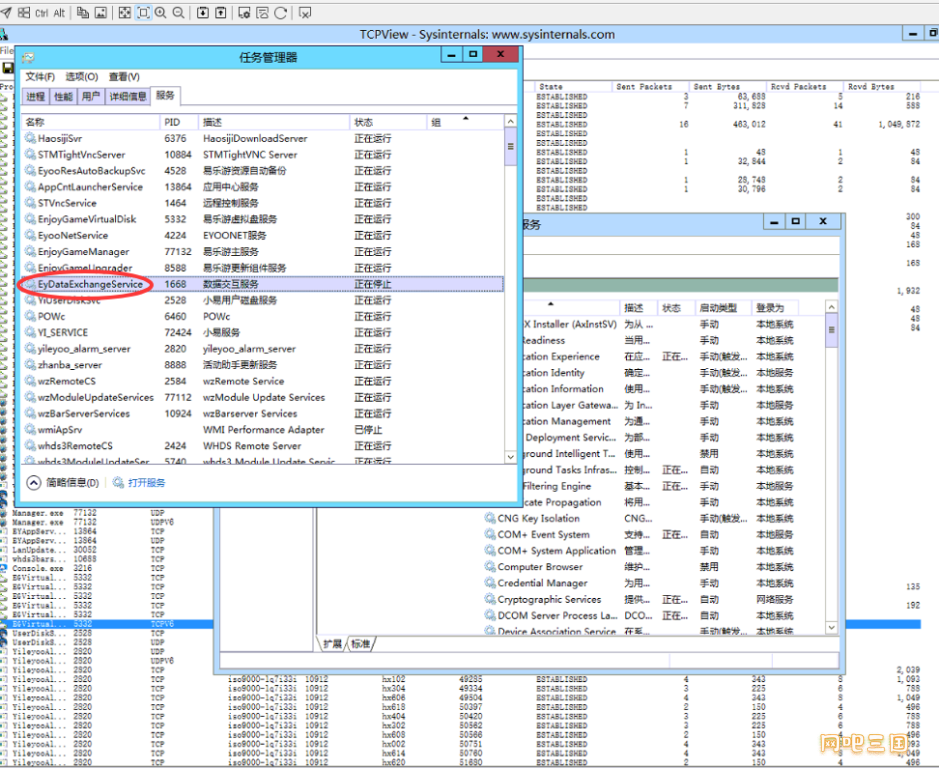Open the 文件(F) menu in Task Manager
This screenshot has width=939, height=768.
(x=40, y=77)
